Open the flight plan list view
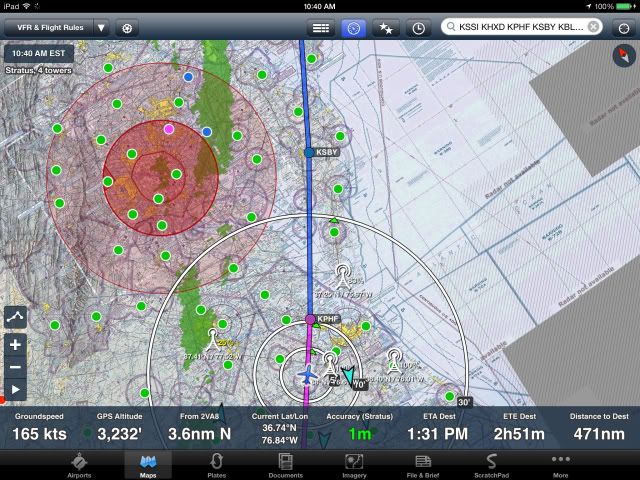 (x=321, y=28)
